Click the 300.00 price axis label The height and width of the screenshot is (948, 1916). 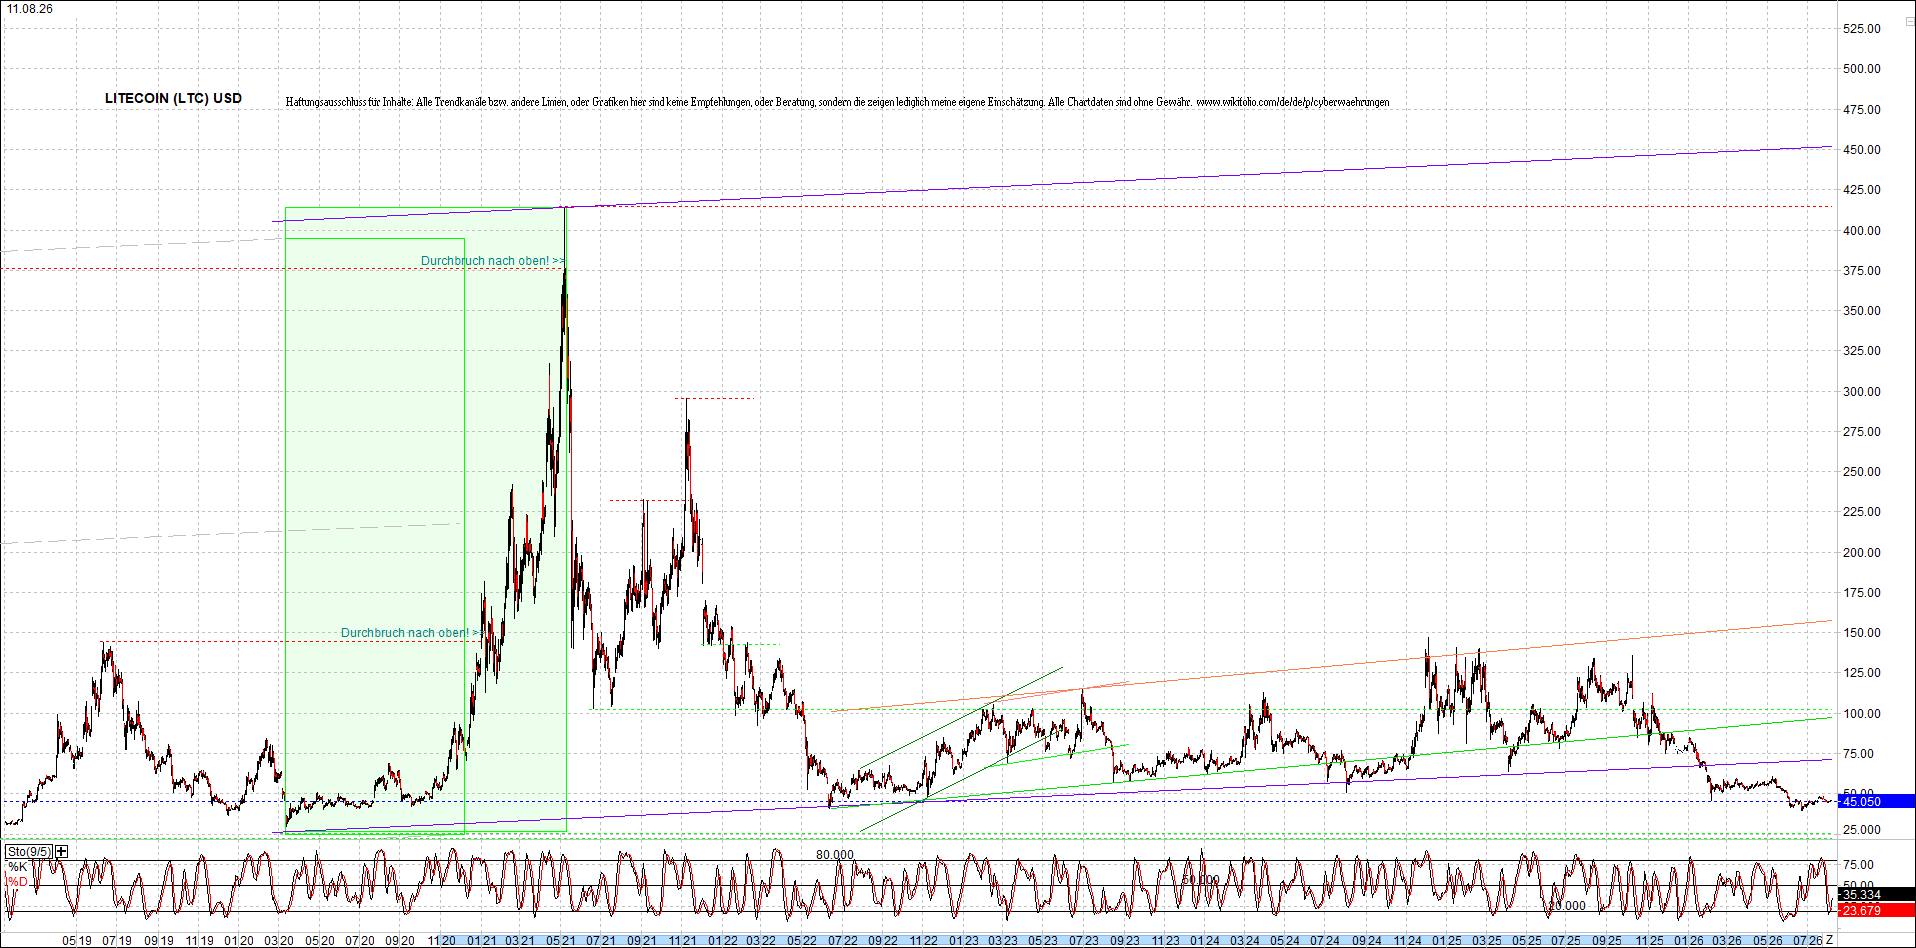tap(1862, 392)
